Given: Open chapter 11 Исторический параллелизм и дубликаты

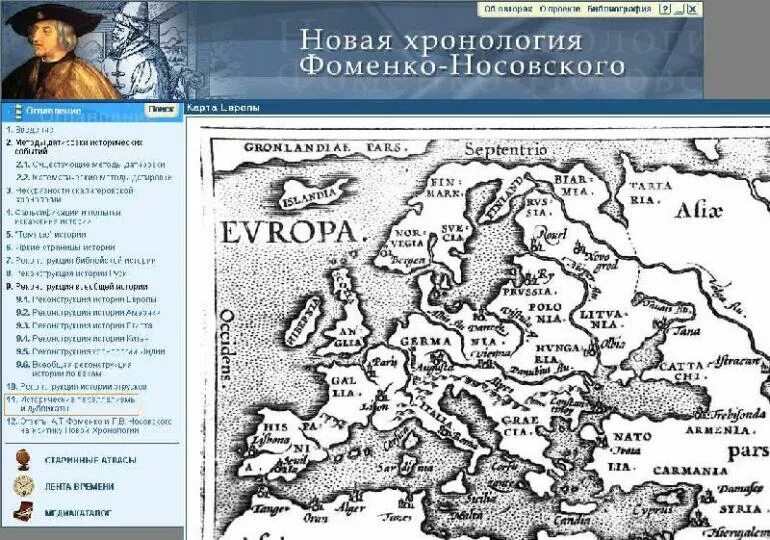Looking at the screenshot, I should pos(71,404).
